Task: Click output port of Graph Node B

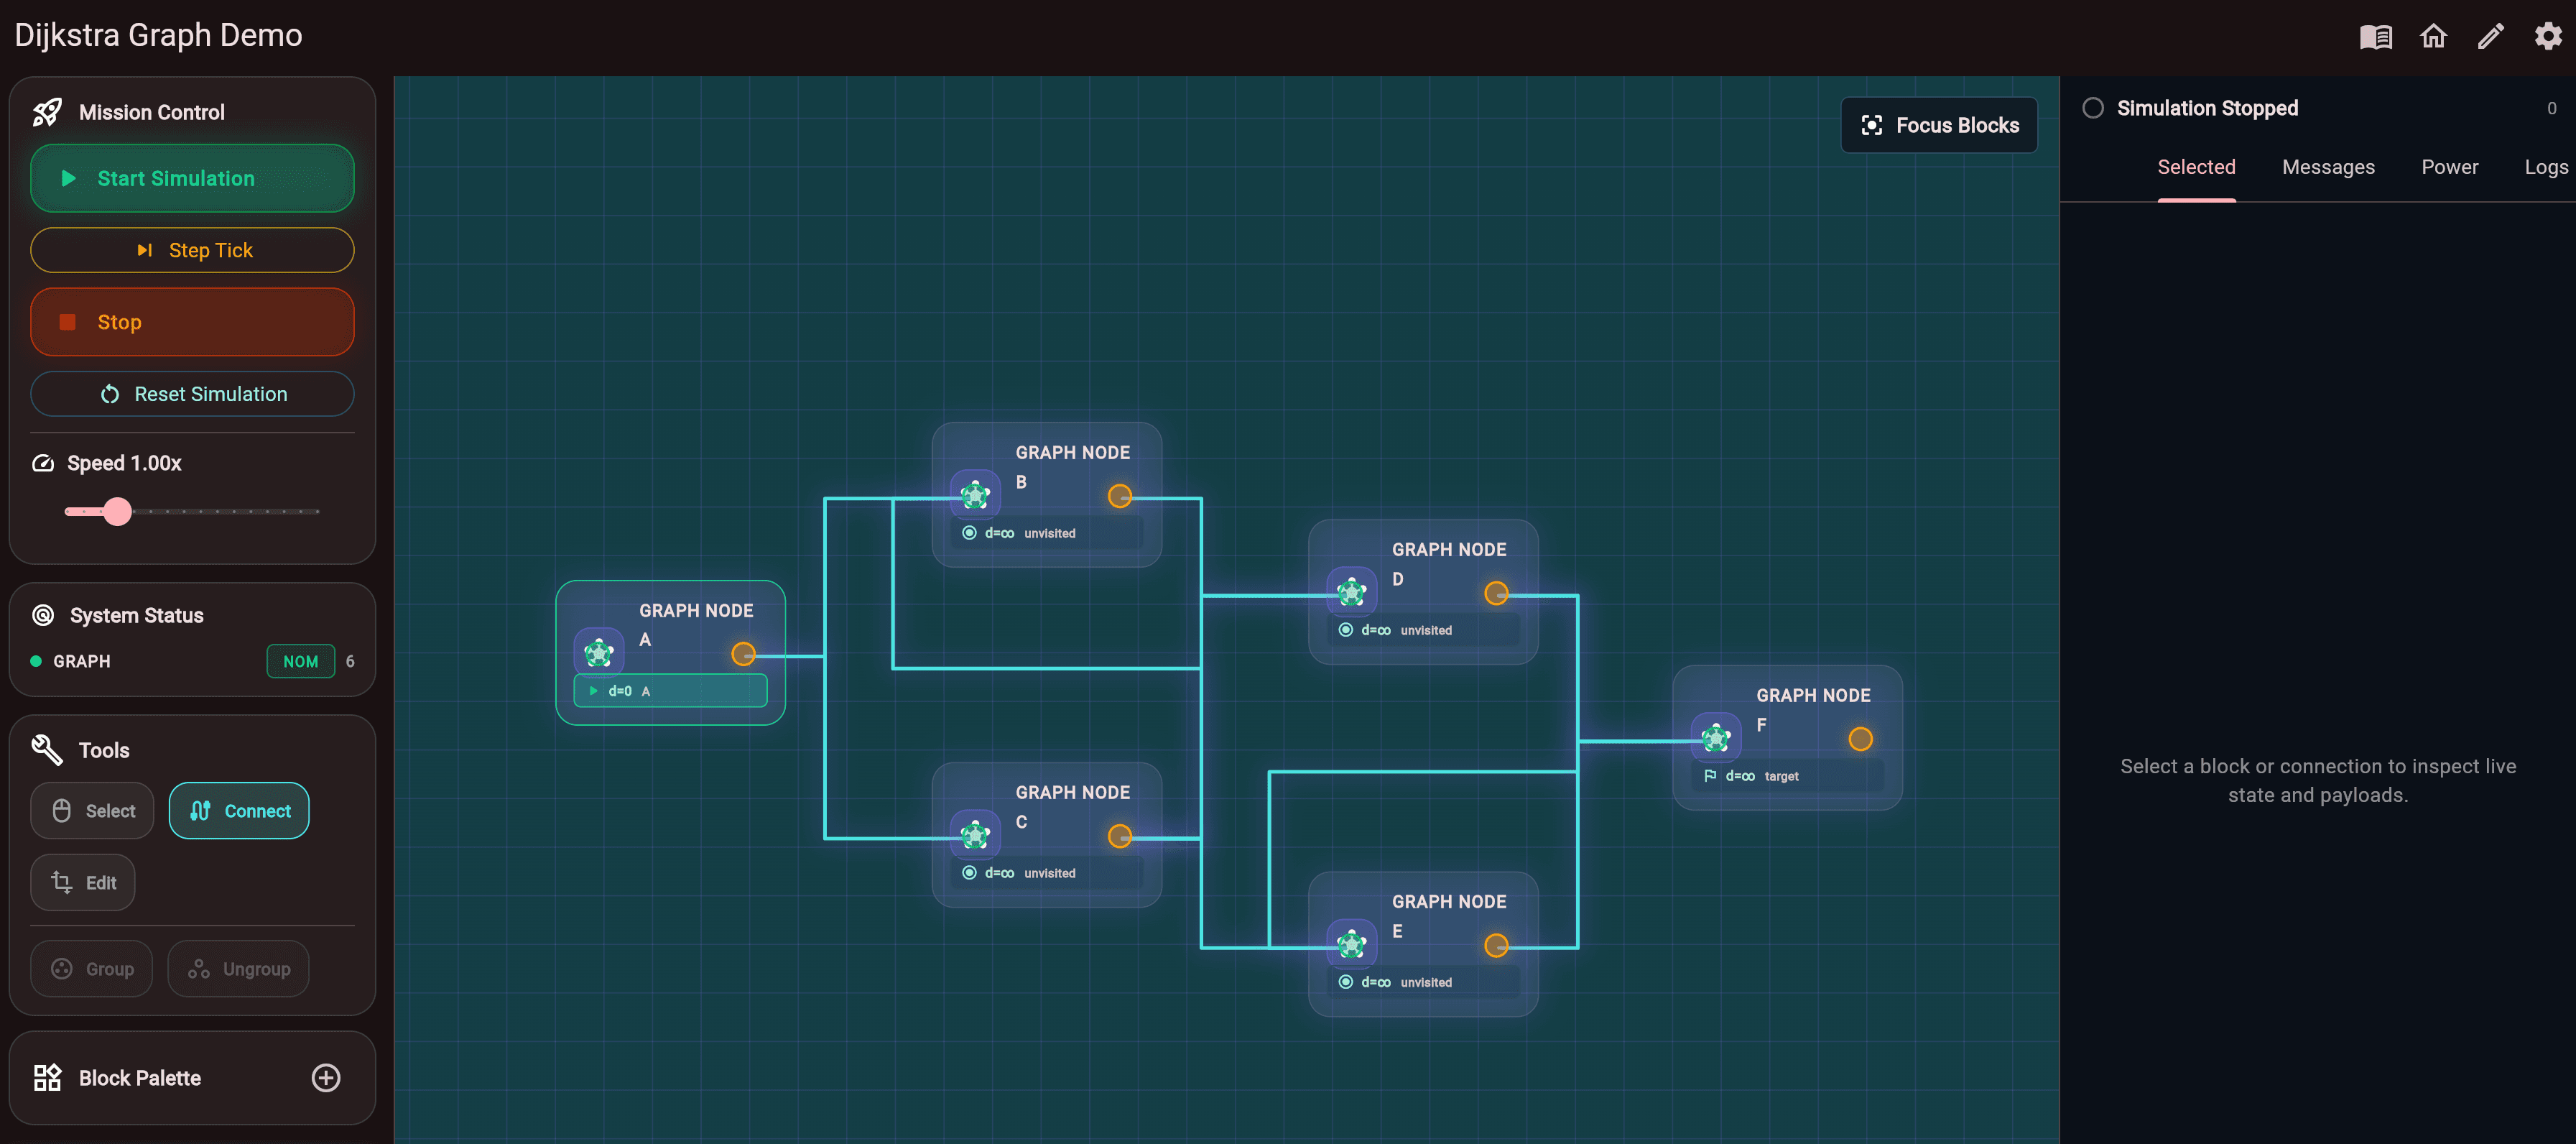Action: [x=1120, y=496]
